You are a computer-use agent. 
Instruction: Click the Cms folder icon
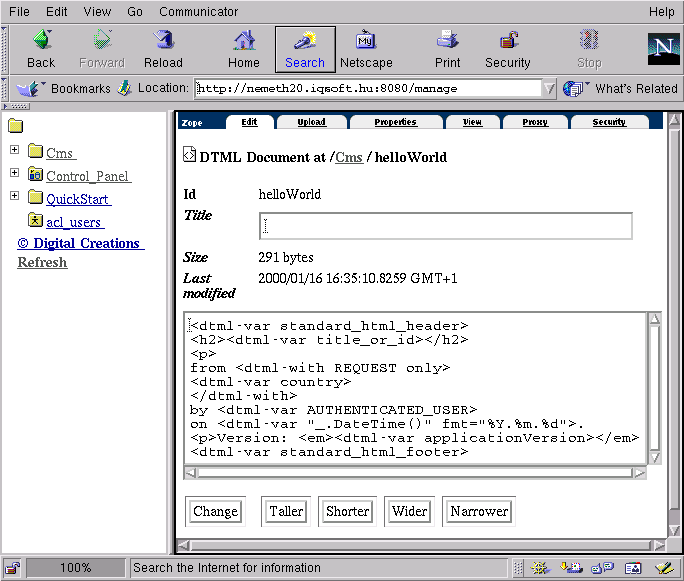tap(35, 151)
